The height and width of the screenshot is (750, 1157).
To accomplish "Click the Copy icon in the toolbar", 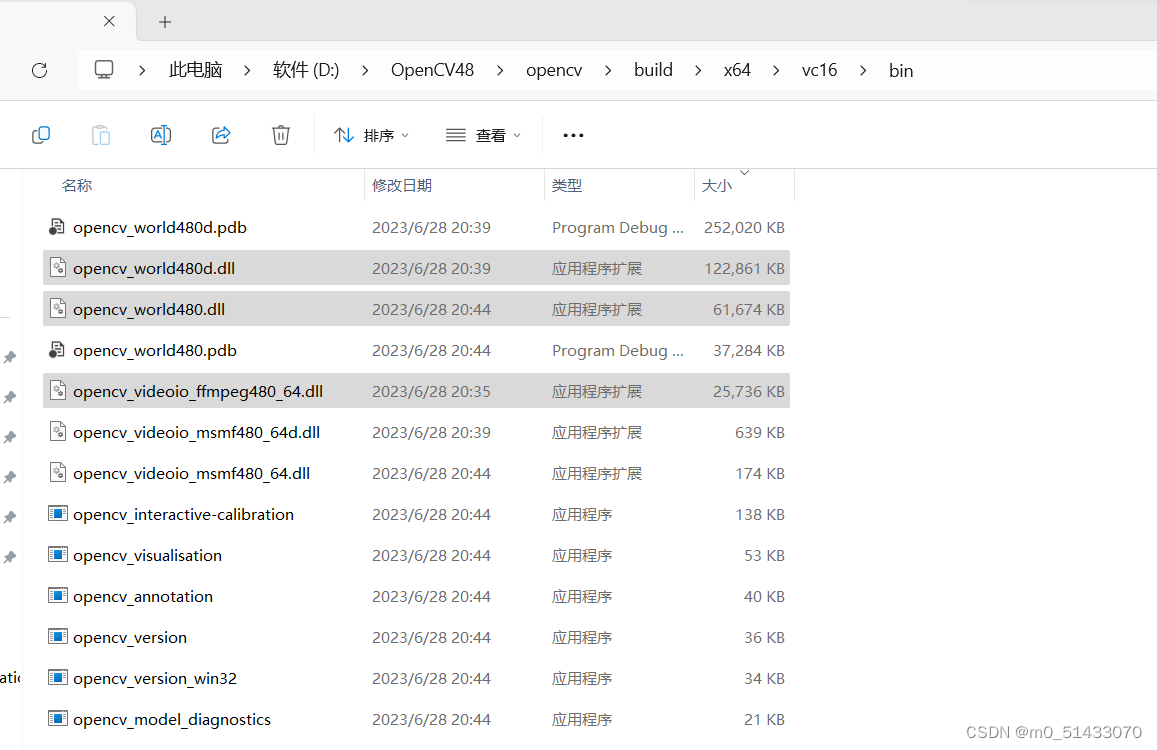I will tap(41, 135).
